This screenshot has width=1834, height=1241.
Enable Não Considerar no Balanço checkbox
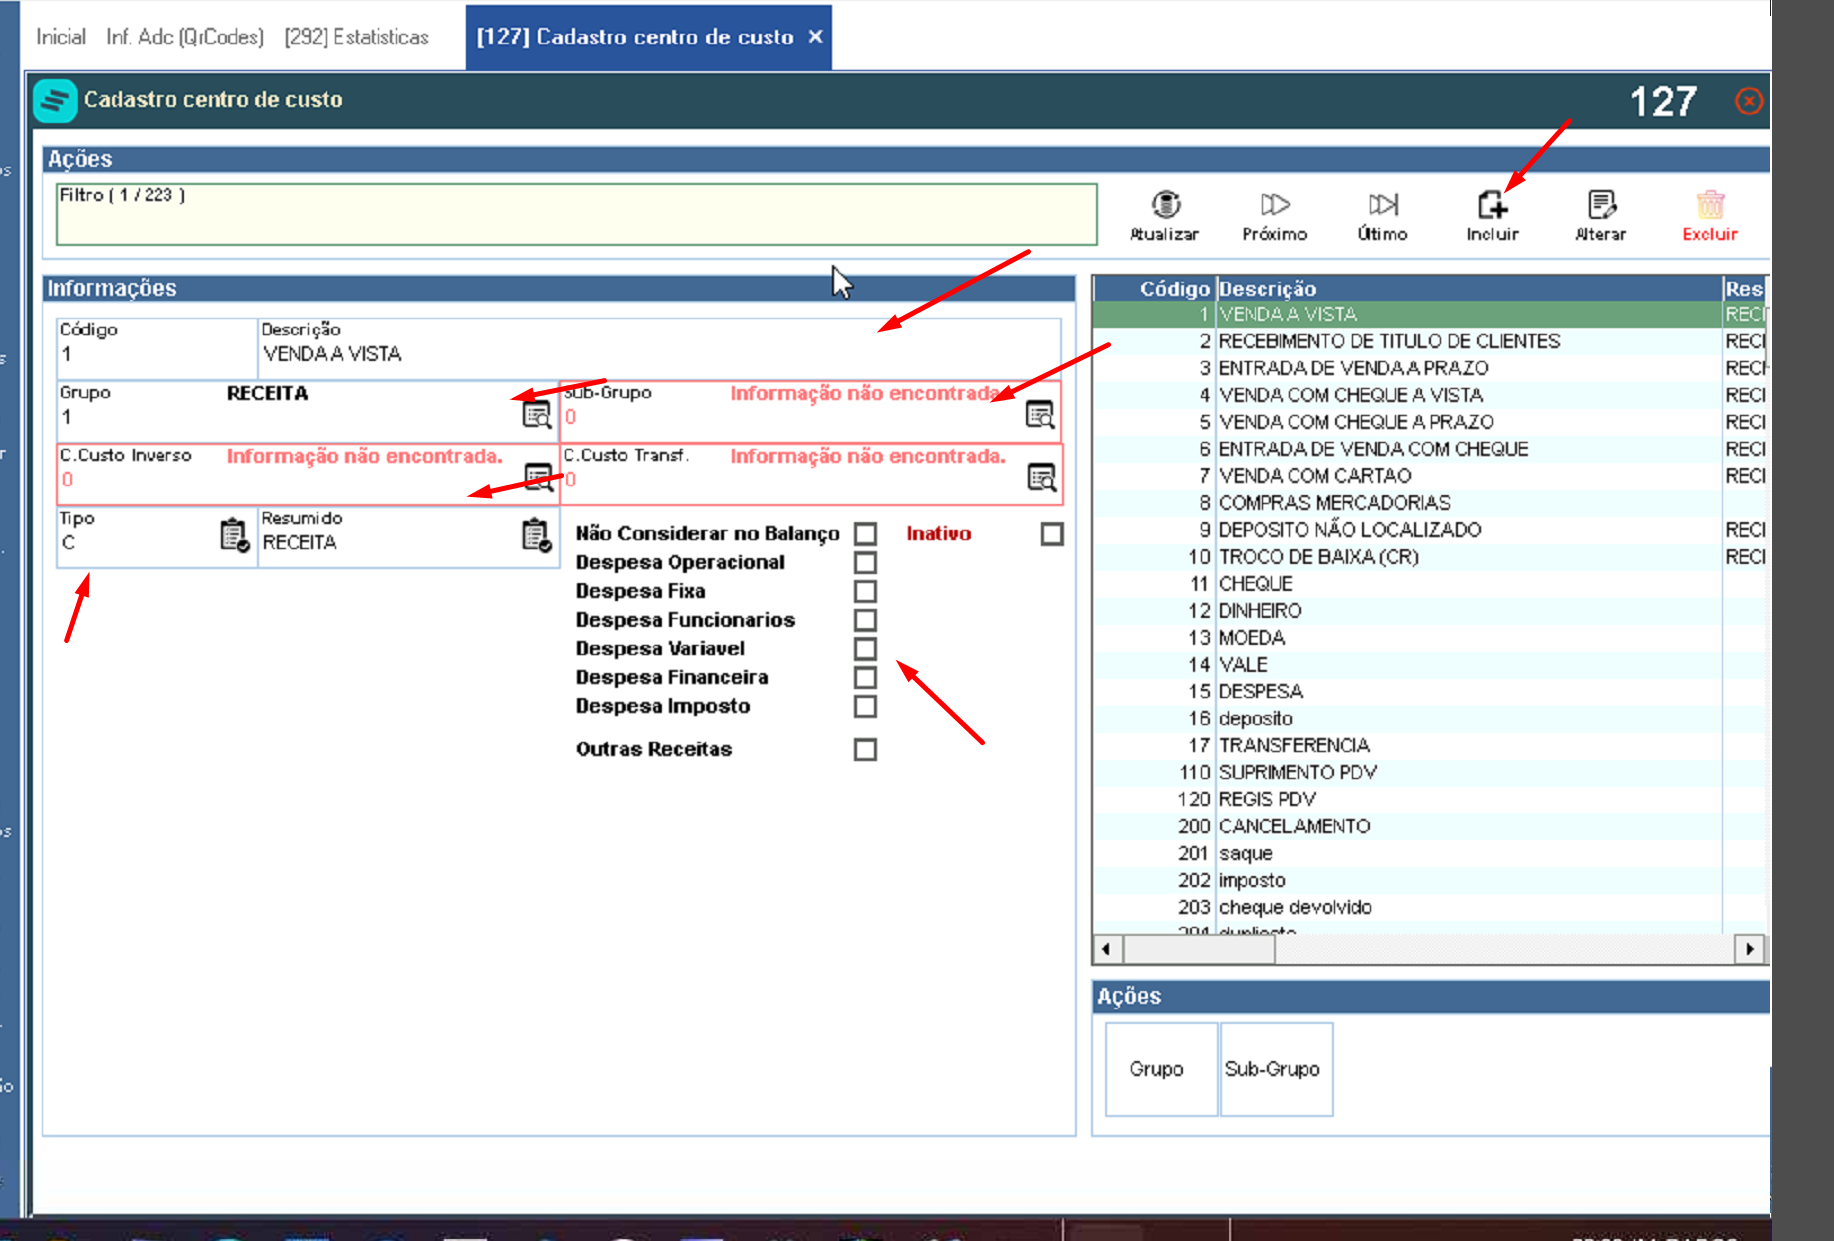(865, 534)
